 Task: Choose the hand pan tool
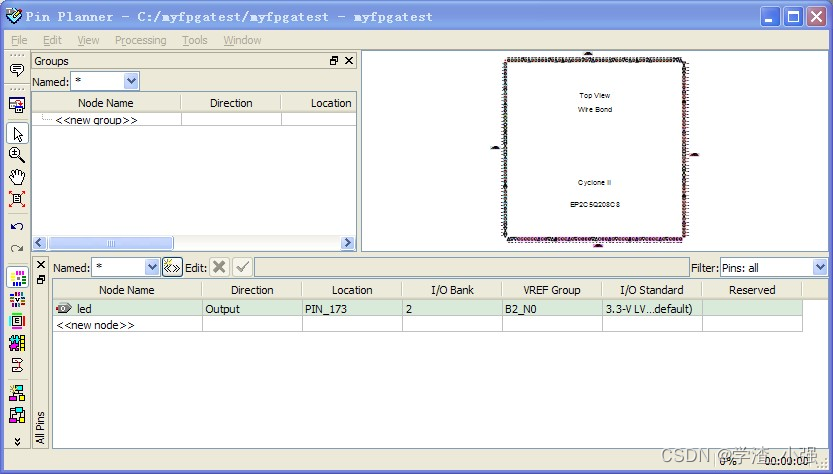tap(17, 177)
